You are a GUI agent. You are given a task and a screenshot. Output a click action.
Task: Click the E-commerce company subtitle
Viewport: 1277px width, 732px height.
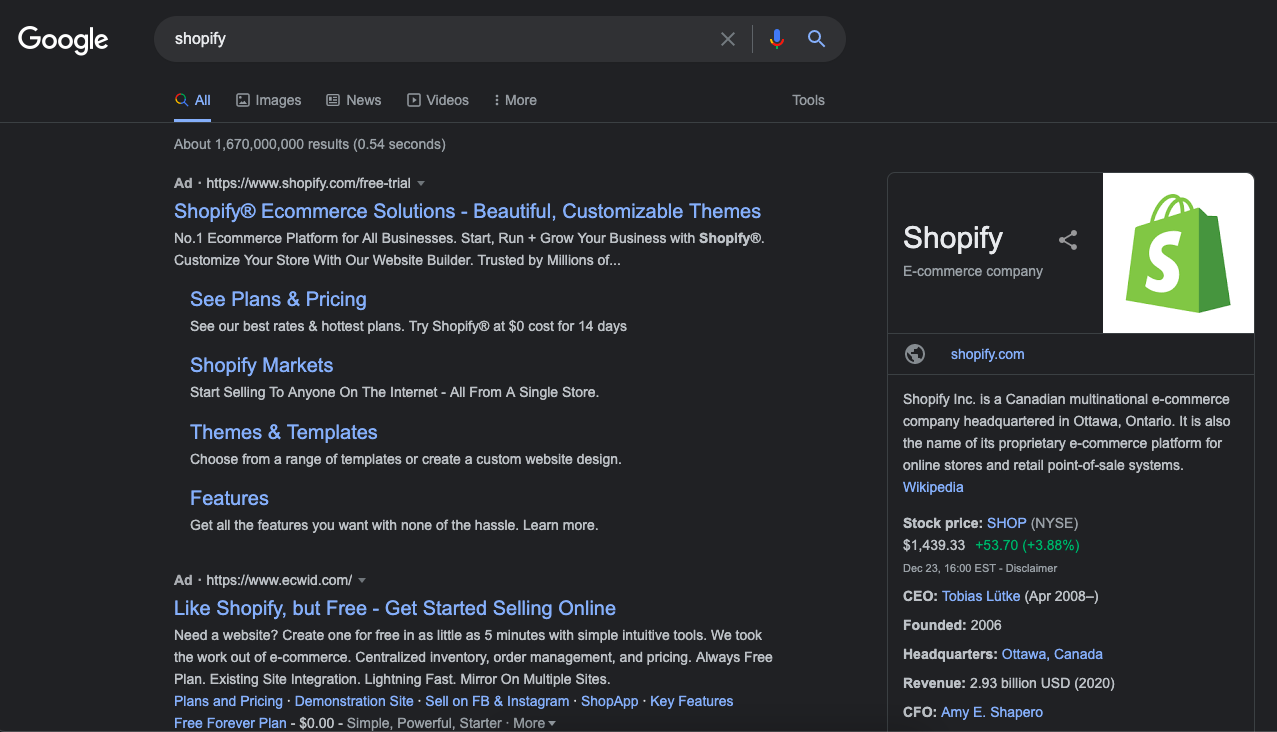tap(973, 271)
